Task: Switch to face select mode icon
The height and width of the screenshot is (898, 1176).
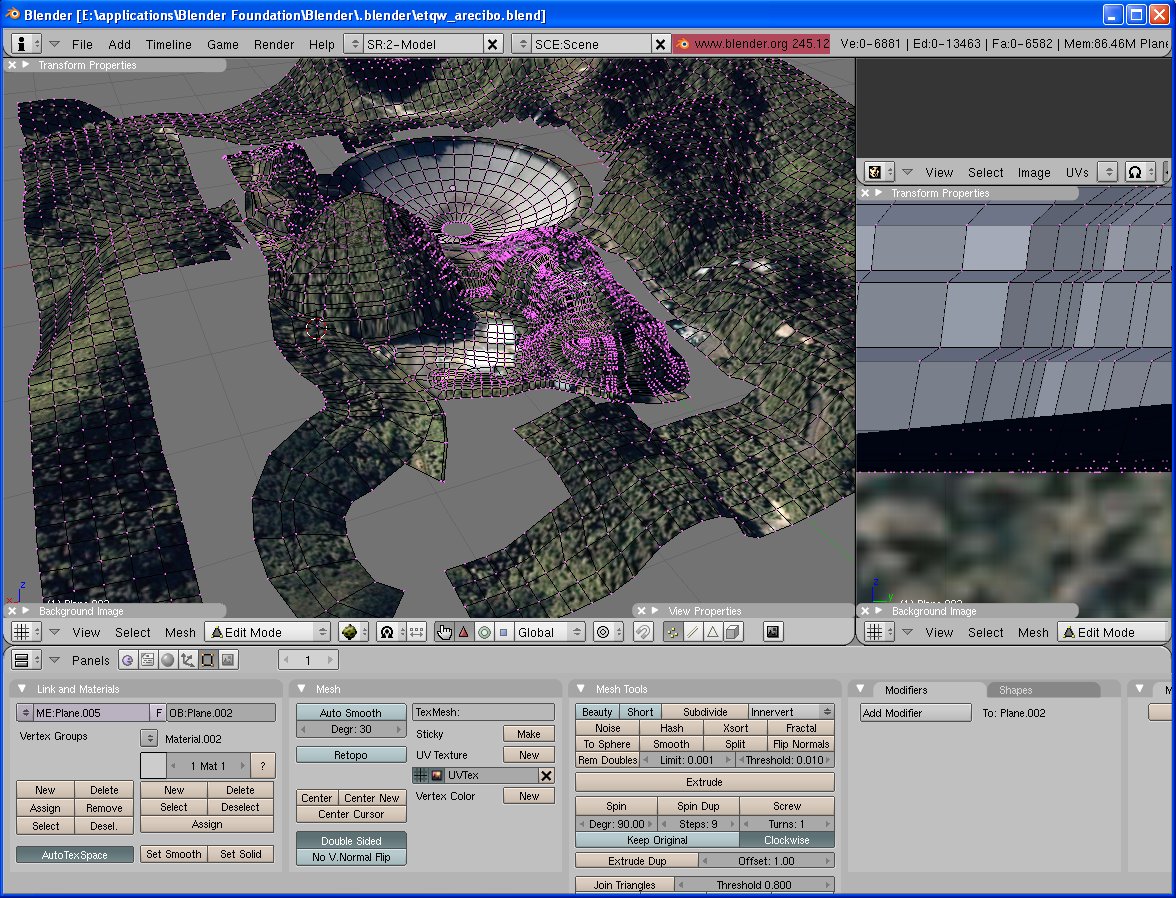Action: [x=713, y=632]
